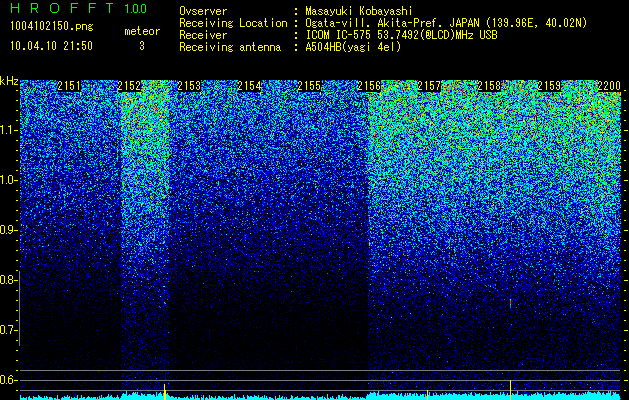This screenshot has height=400, width=629.
Task: Click the yellow meteor spike near 2158
Action: click(510, 390)
